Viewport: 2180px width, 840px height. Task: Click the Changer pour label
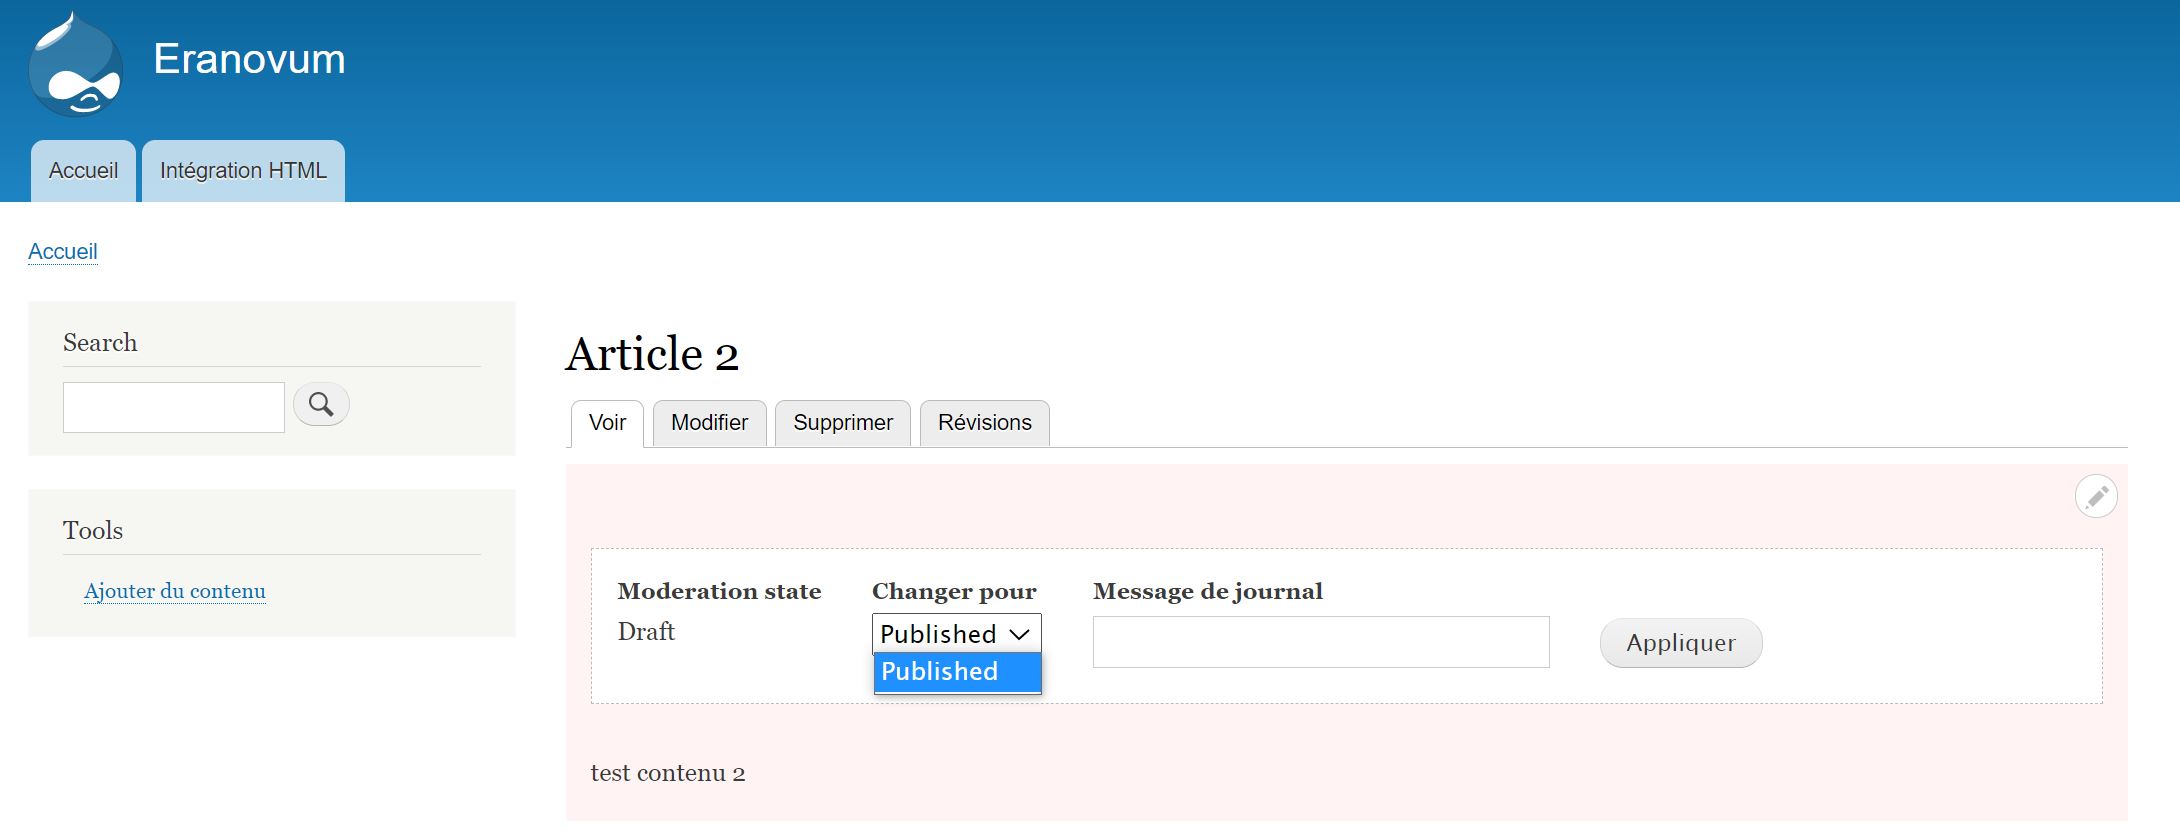point(954,592)
